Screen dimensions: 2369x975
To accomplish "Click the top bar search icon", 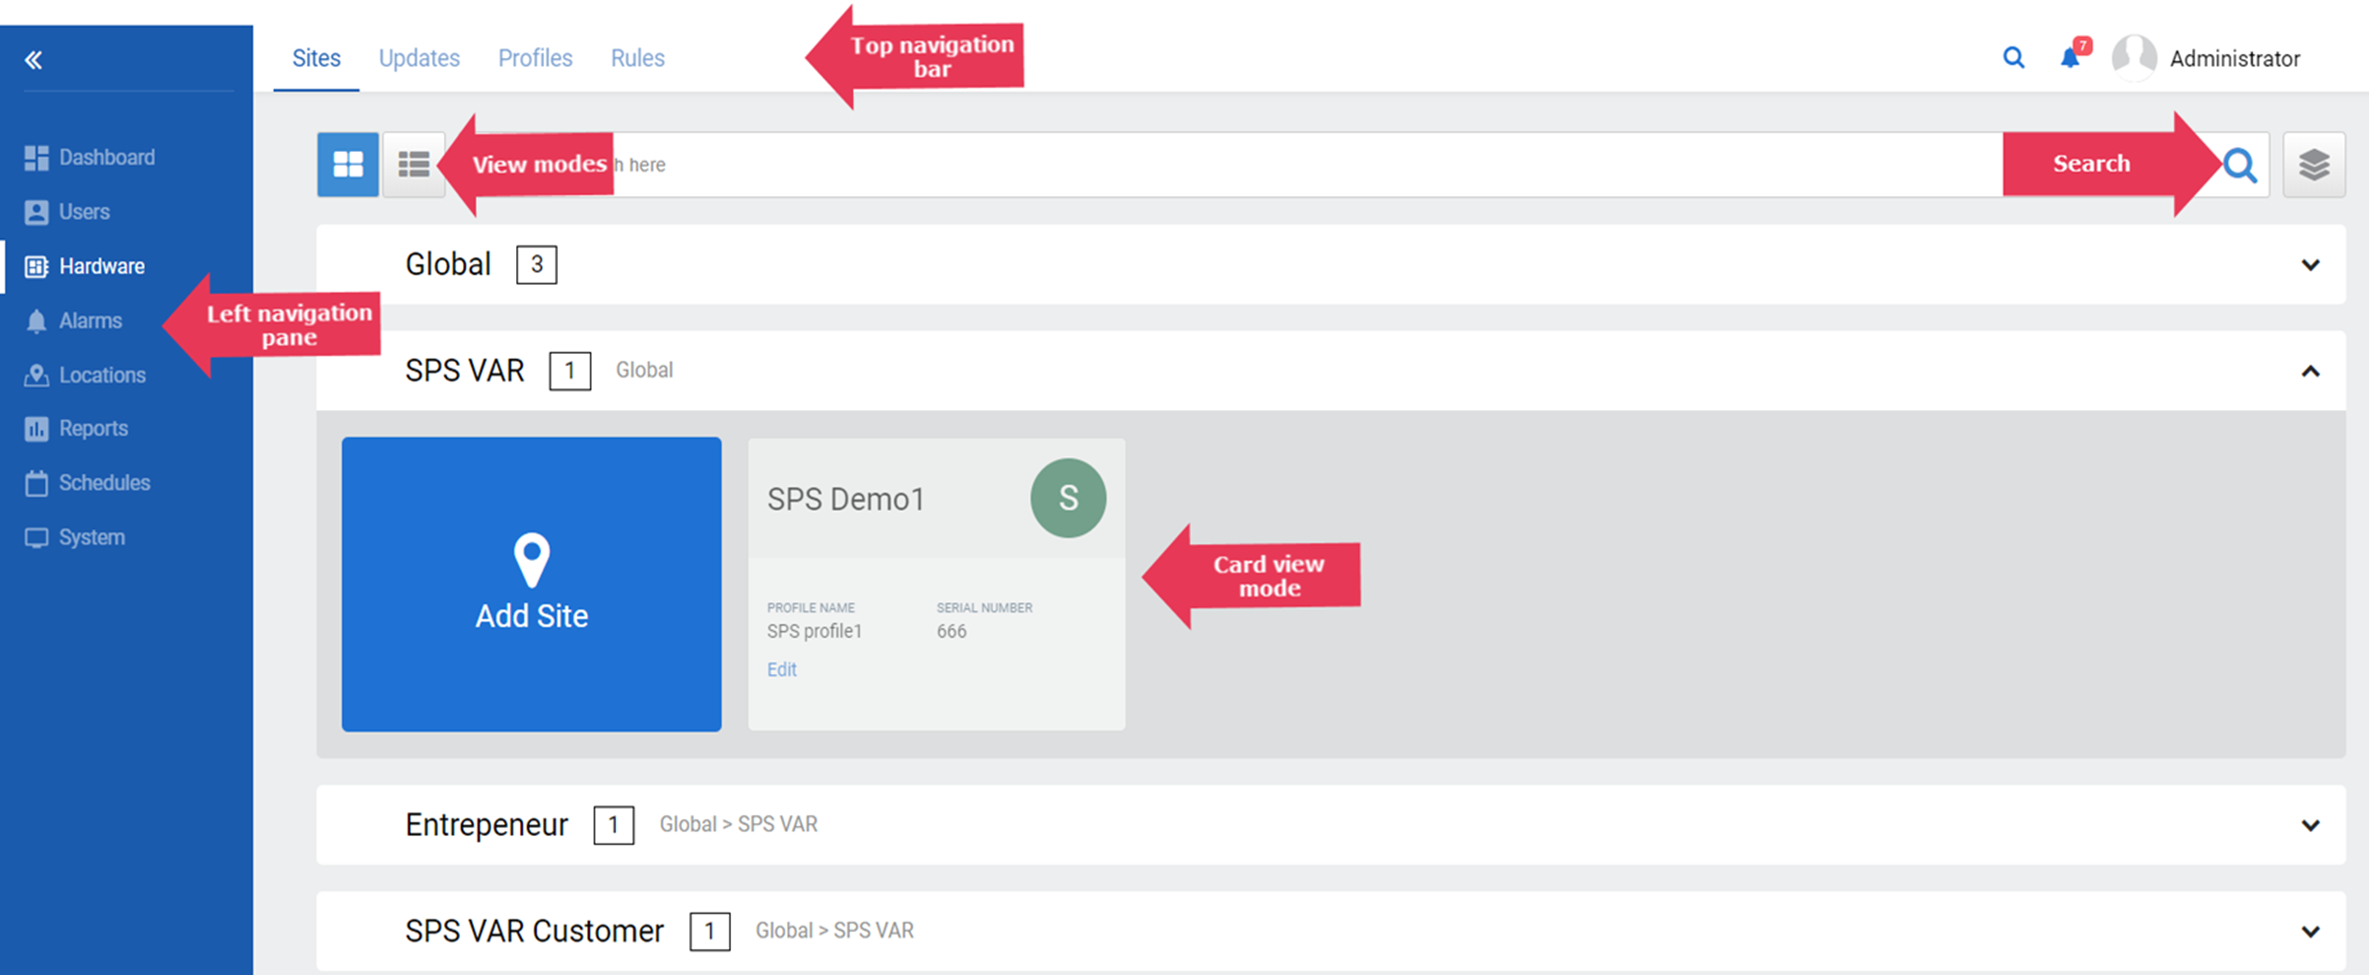I will [2013, 58].
